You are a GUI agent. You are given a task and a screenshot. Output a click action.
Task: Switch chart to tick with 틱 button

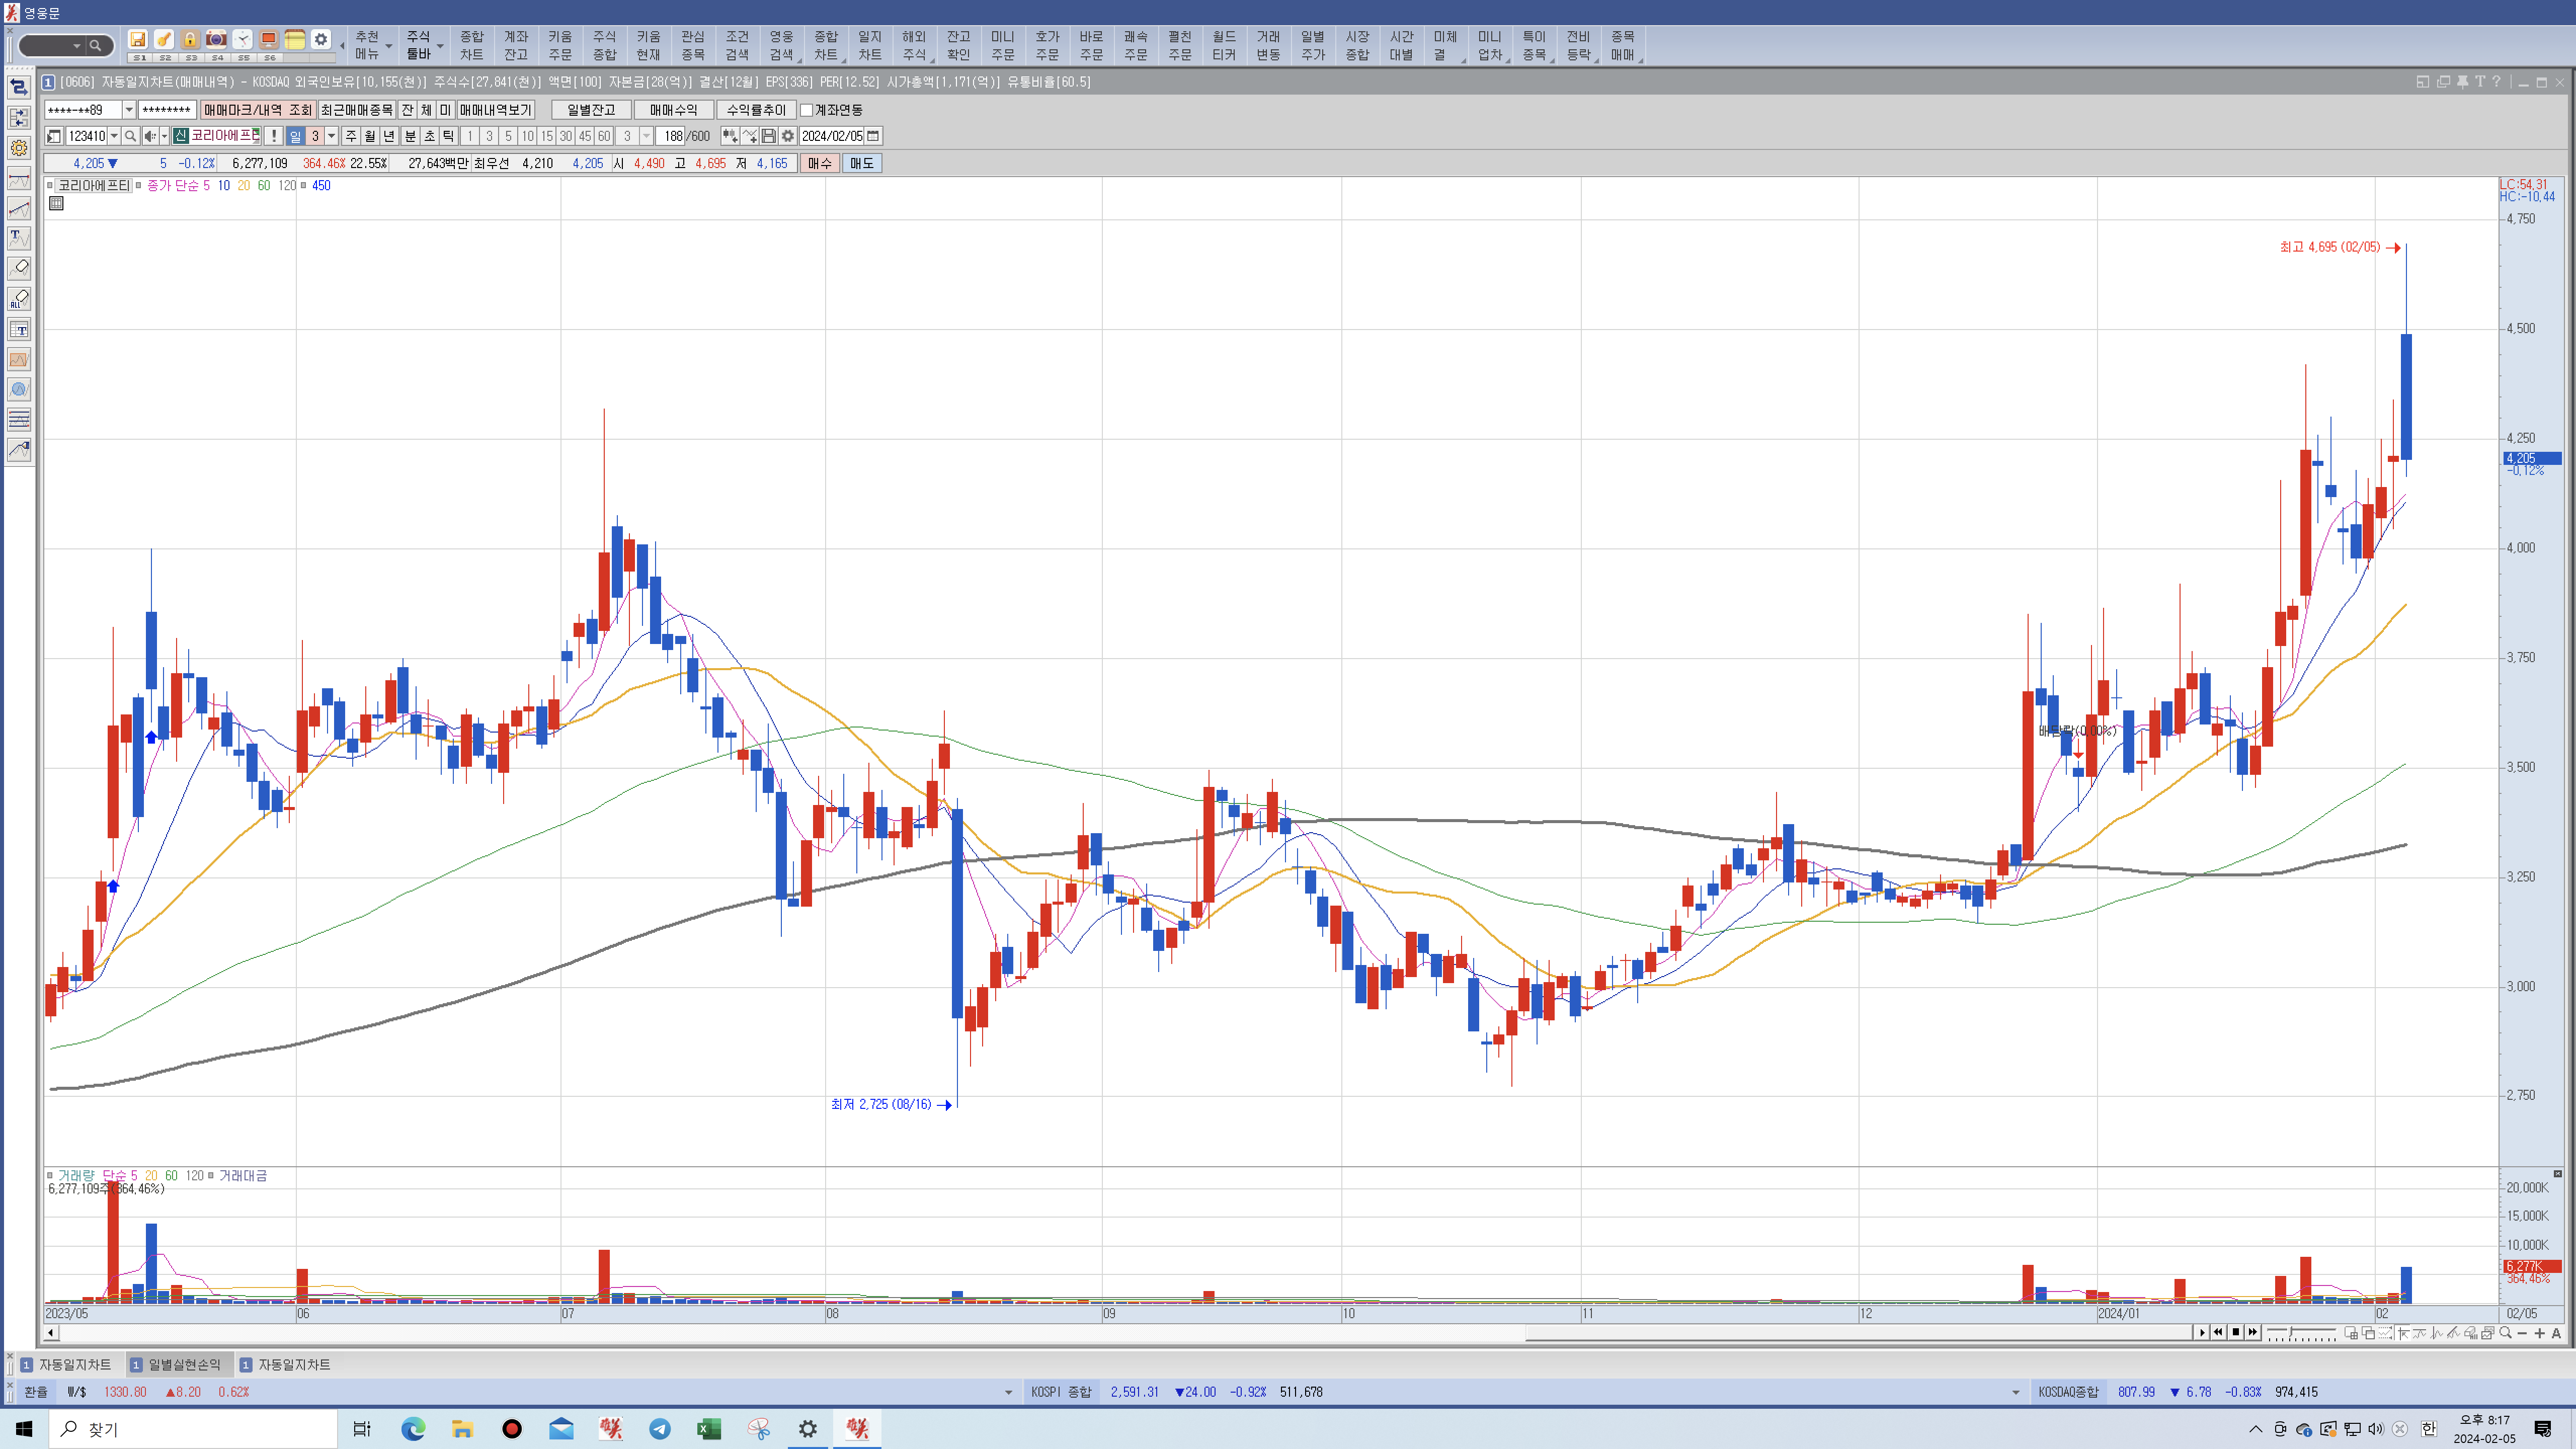tap(449, 136)
